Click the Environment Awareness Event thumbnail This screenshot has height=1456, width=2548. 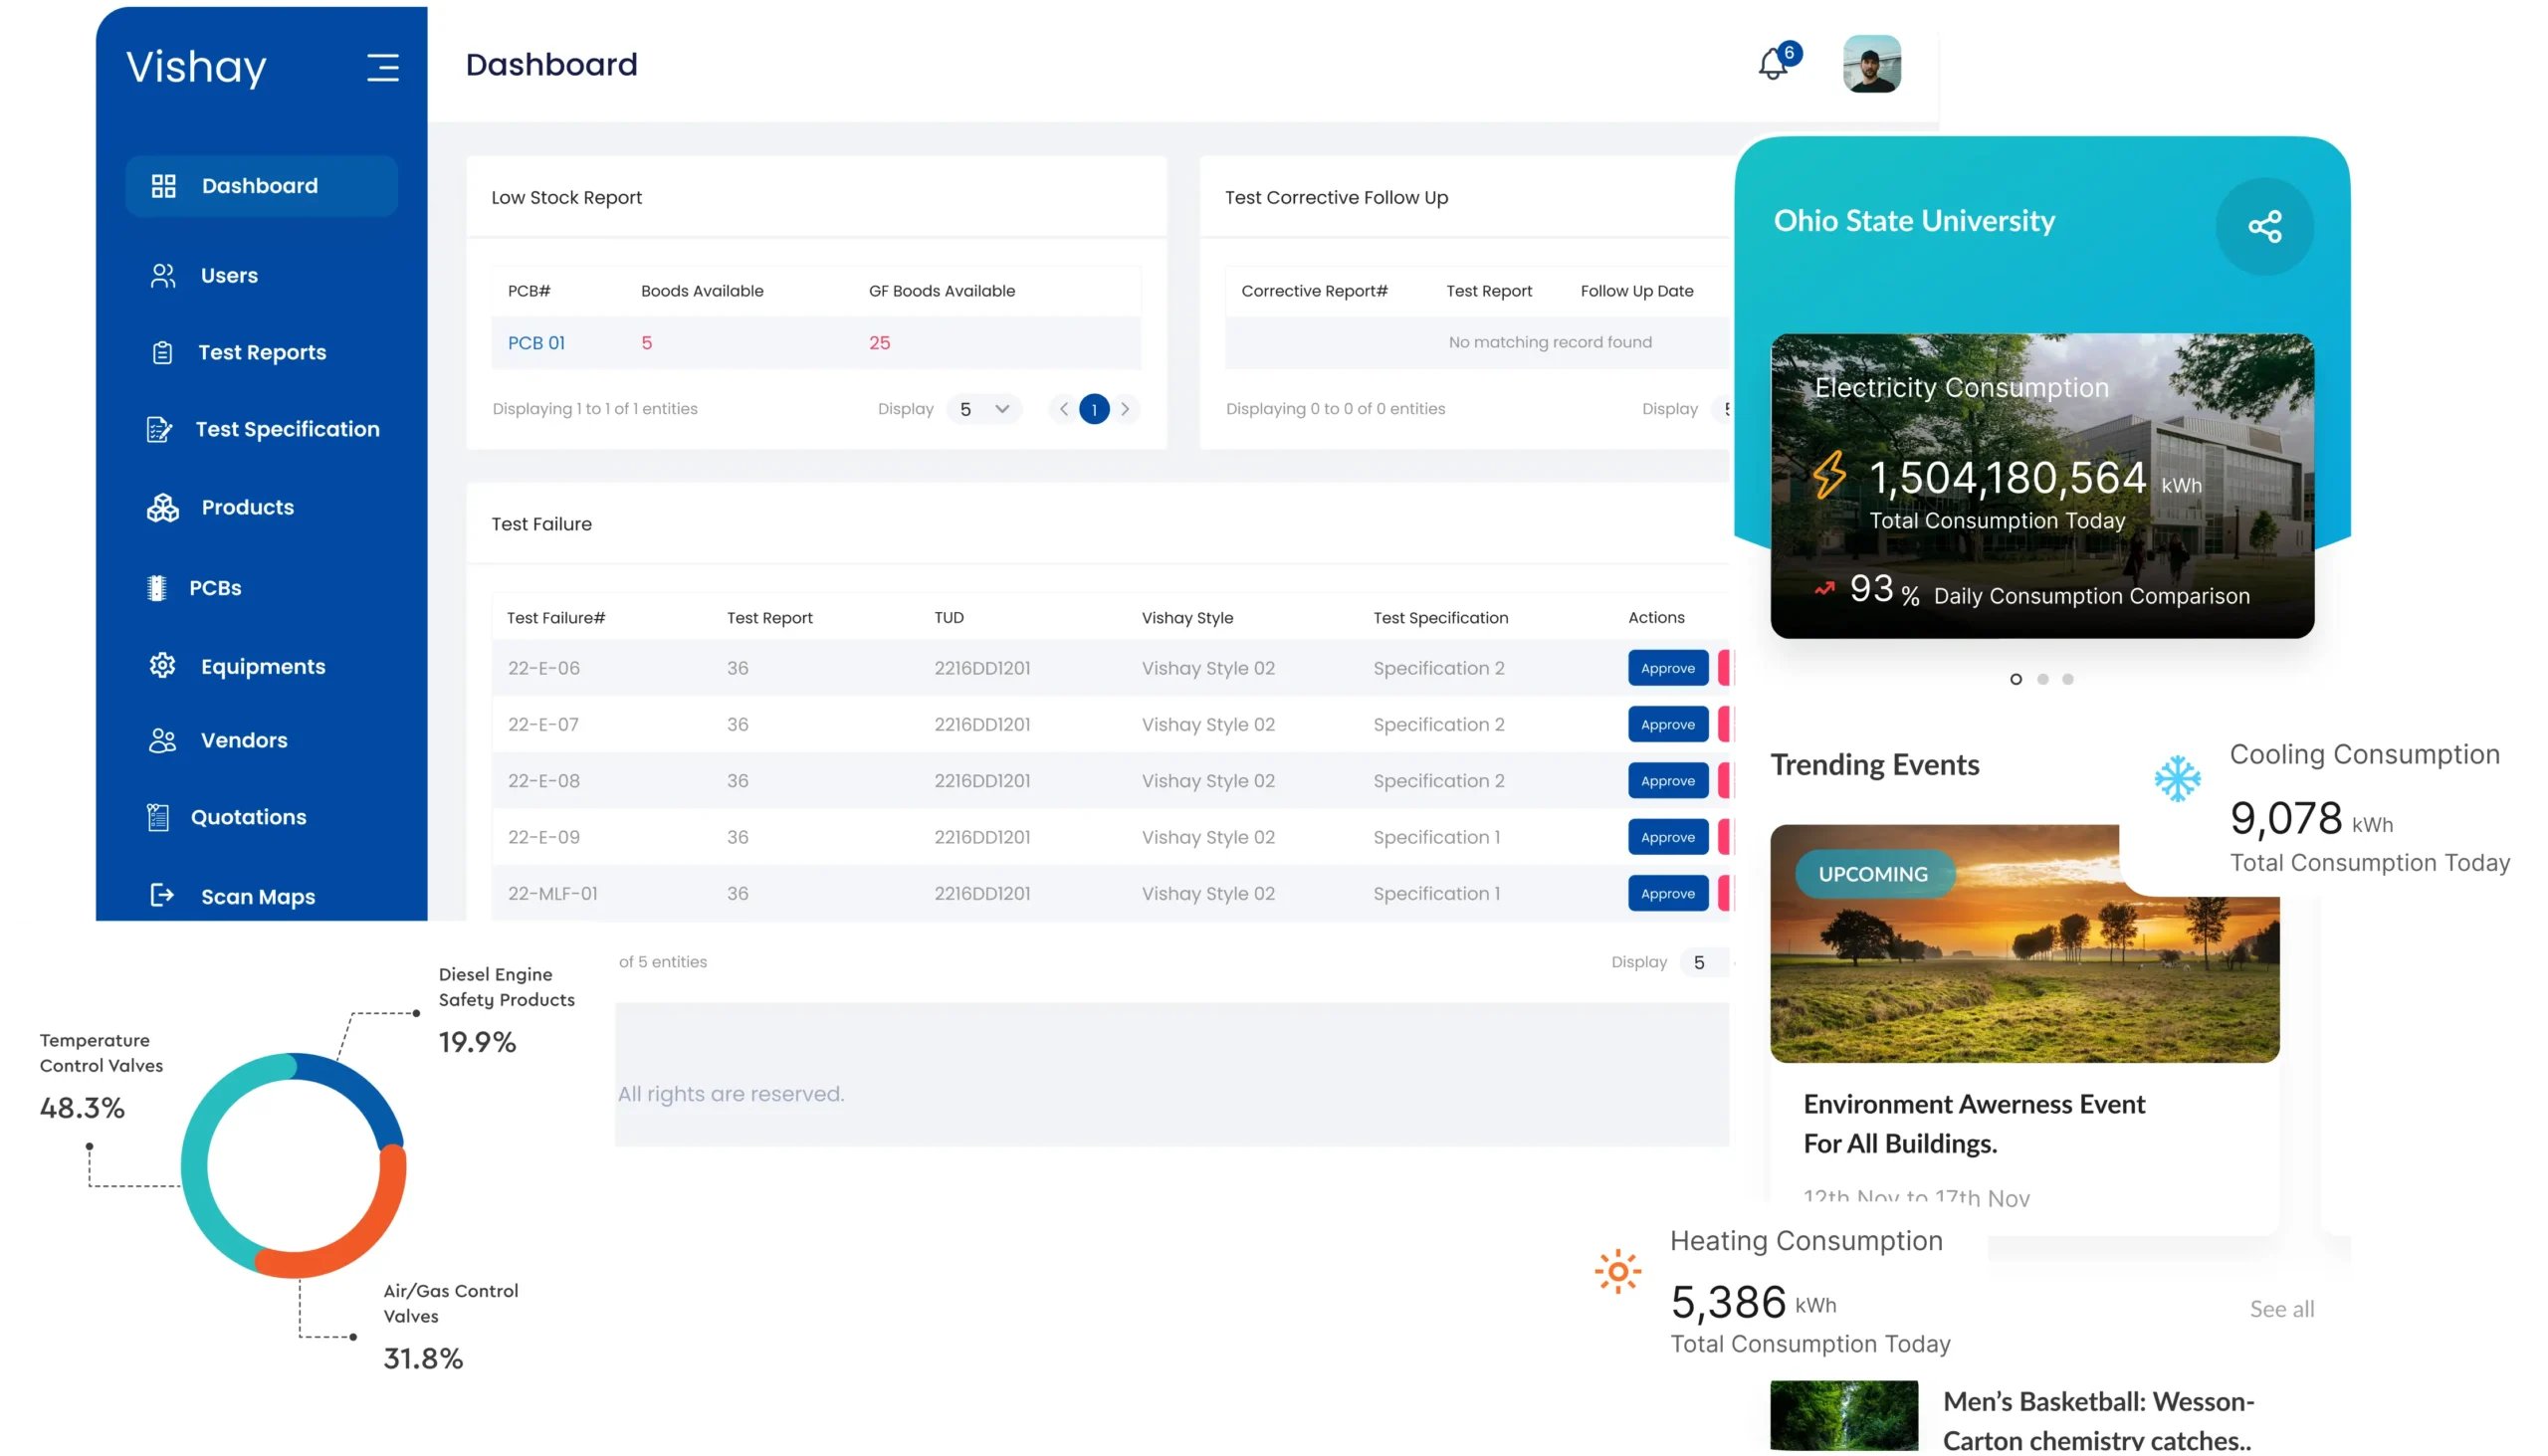coord(2021,943)
